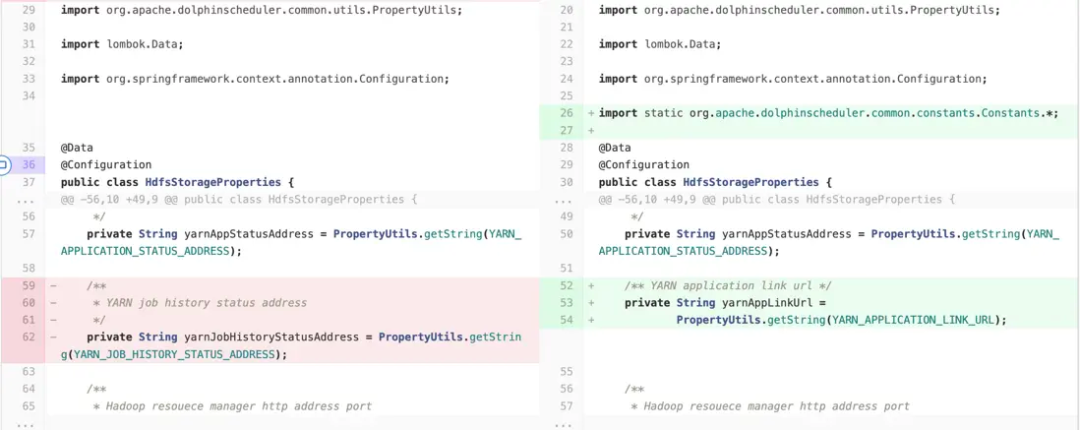
Task: Select highlighted line number 36 in left pane
Action: tap(28, 165)
